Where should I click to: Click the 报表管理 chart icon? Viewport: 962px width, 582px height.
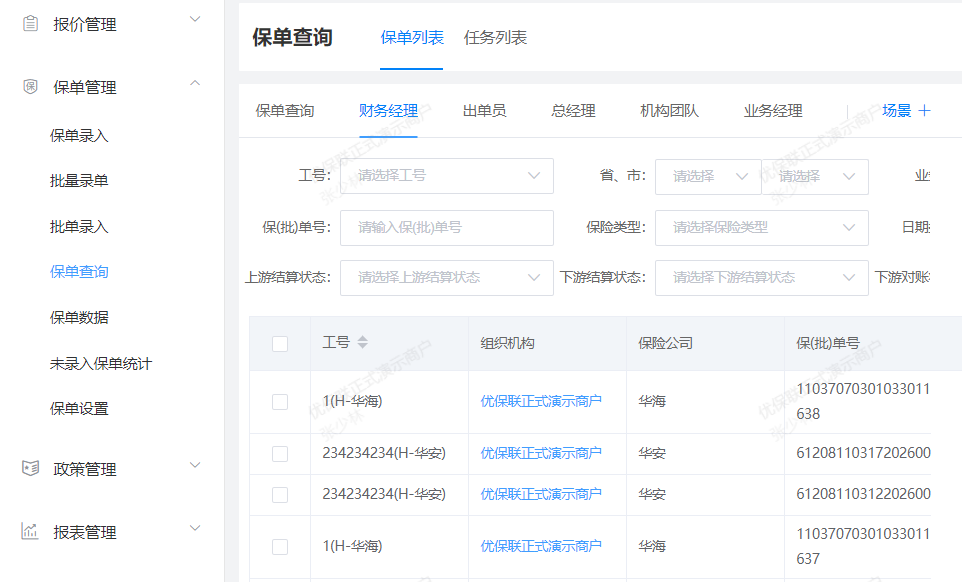click(x=29, y=531)
